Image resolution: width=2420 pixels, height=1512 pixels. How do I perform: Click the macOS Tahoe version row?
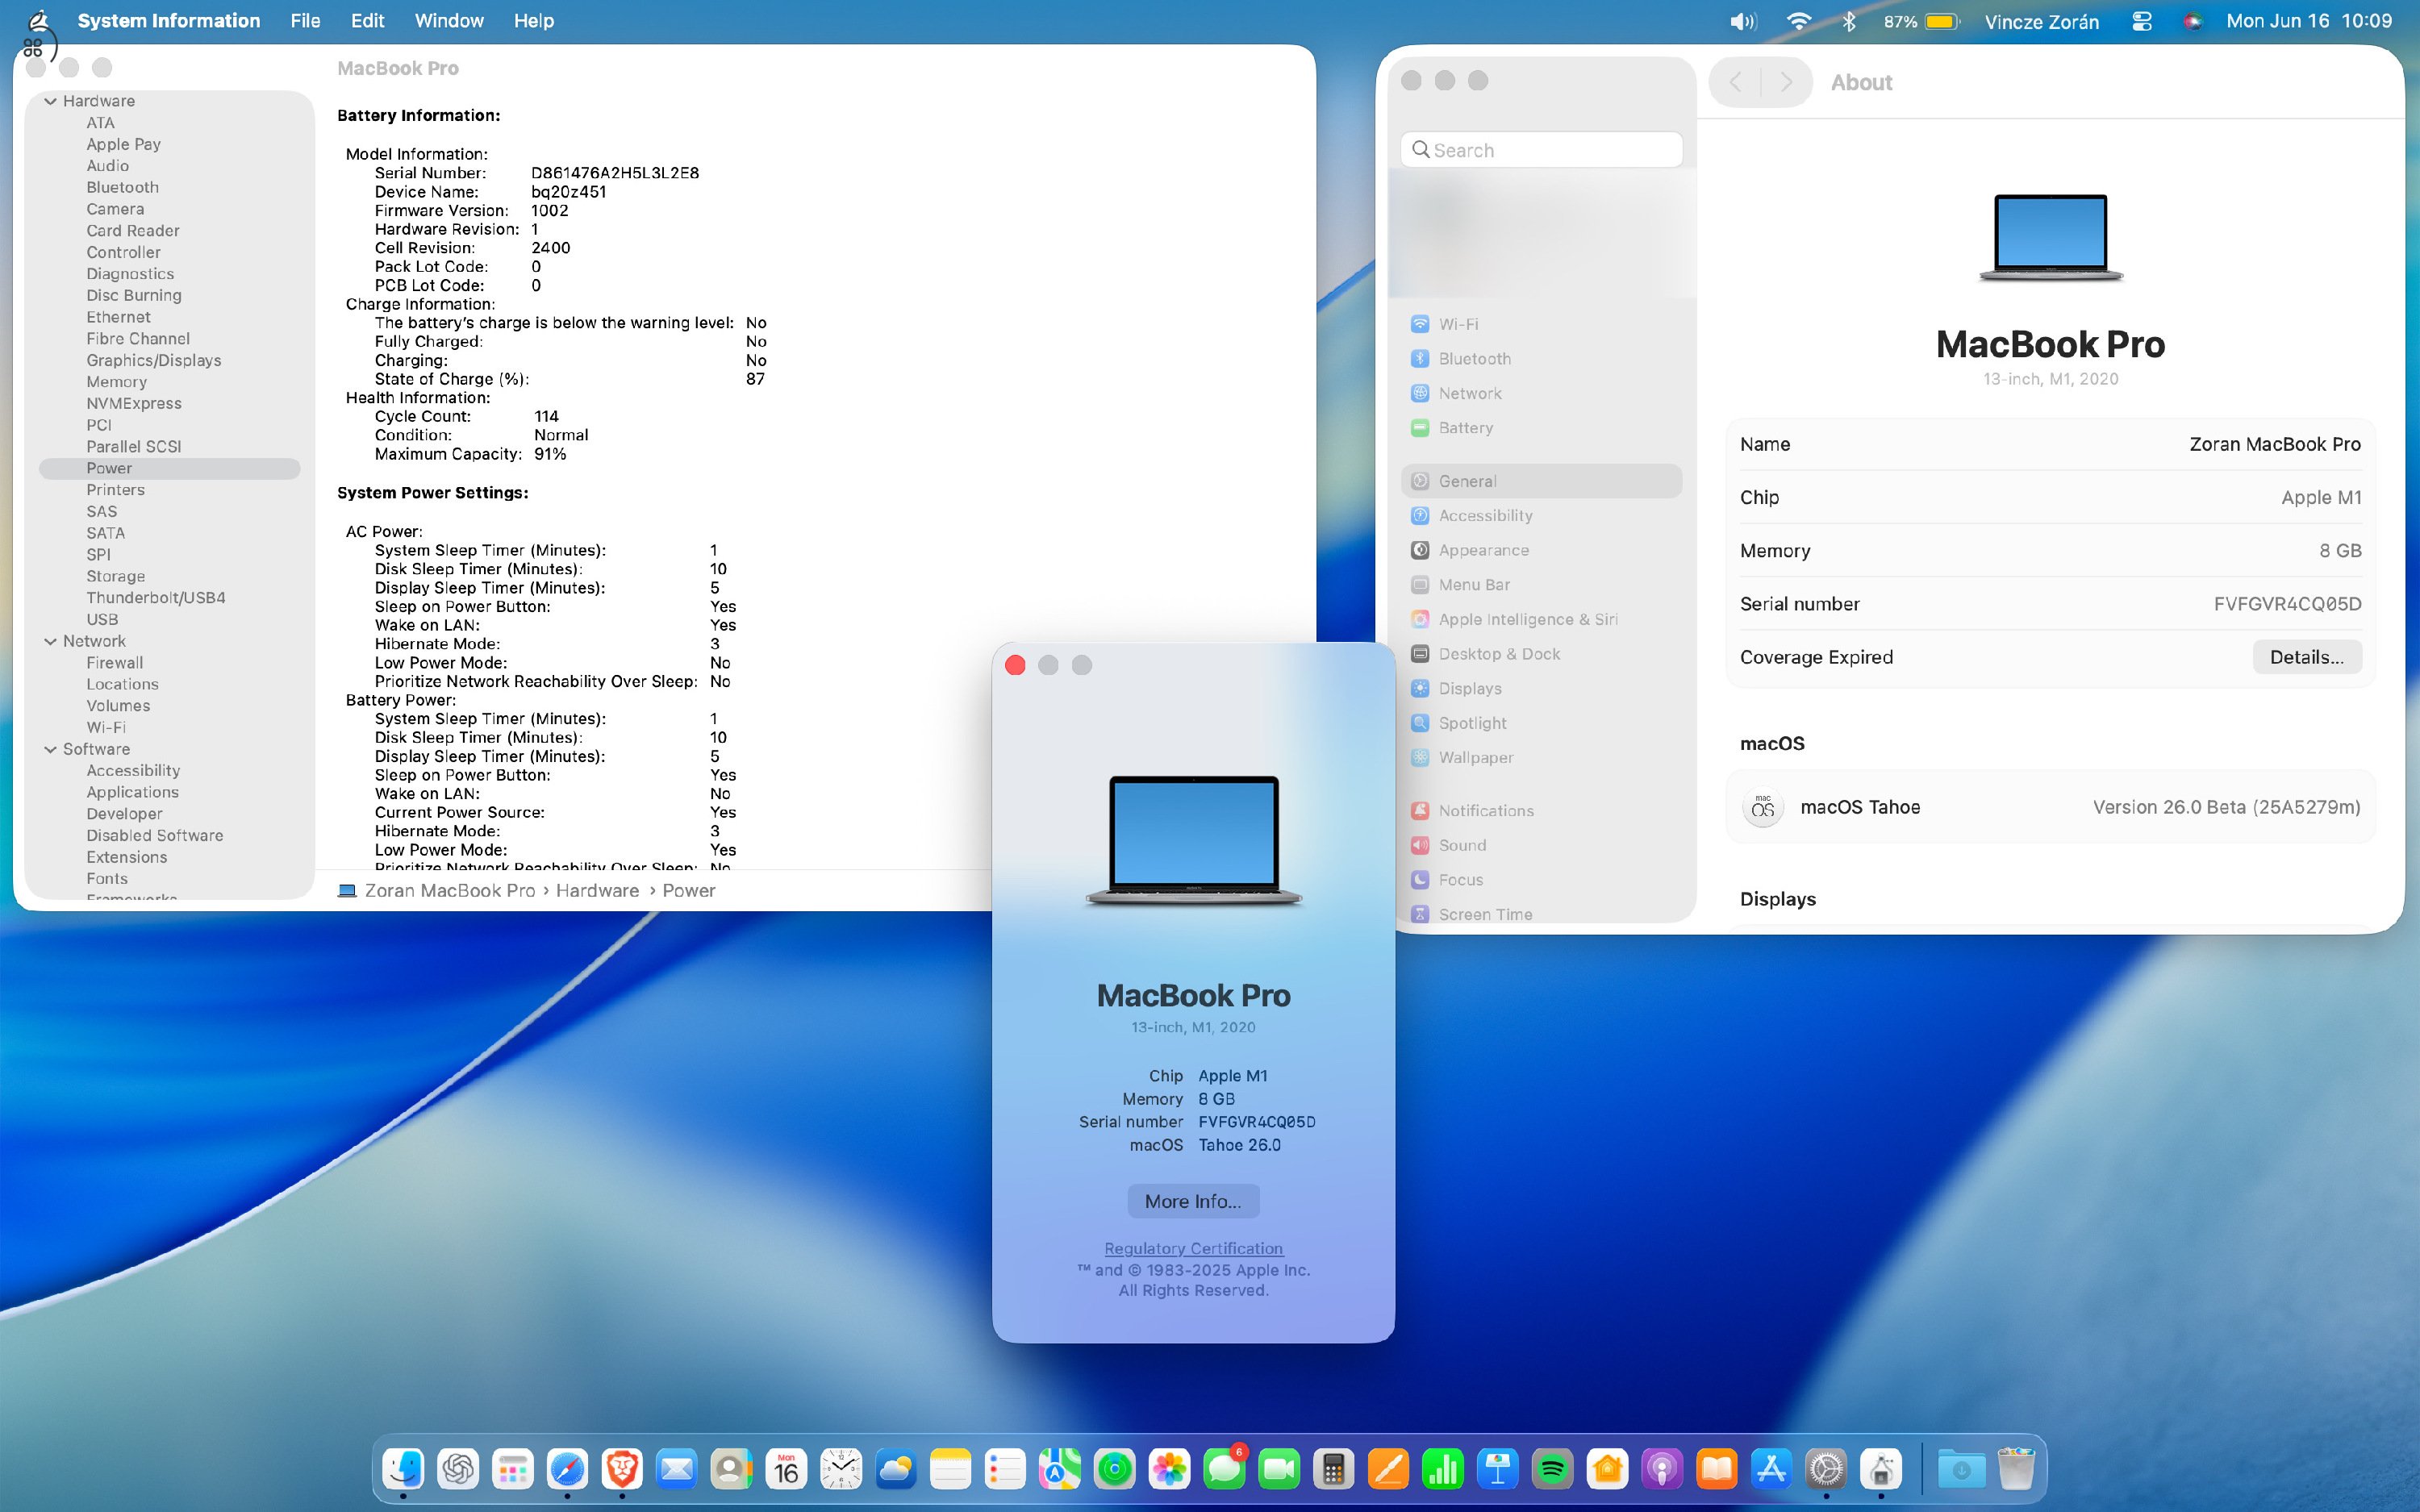pos(2050,807)
